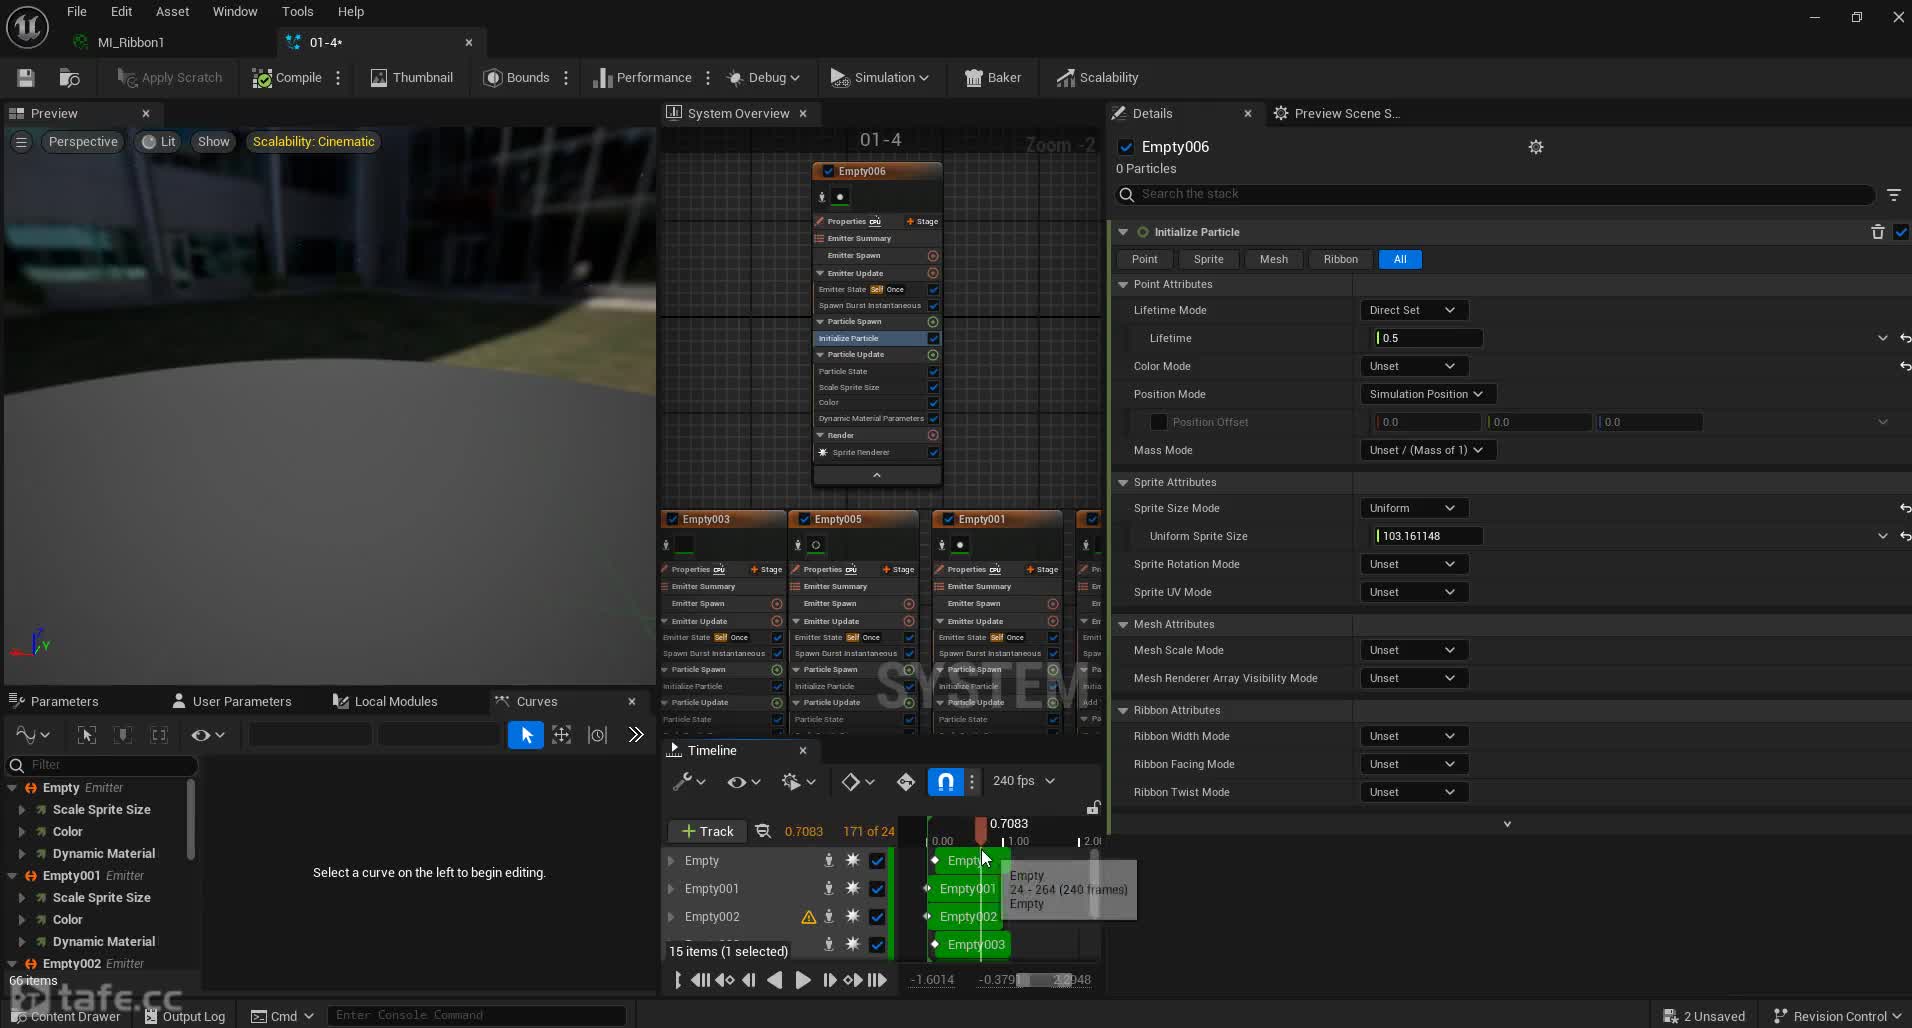
Task: Click the Lit view mode button
Action: point(159,142)
